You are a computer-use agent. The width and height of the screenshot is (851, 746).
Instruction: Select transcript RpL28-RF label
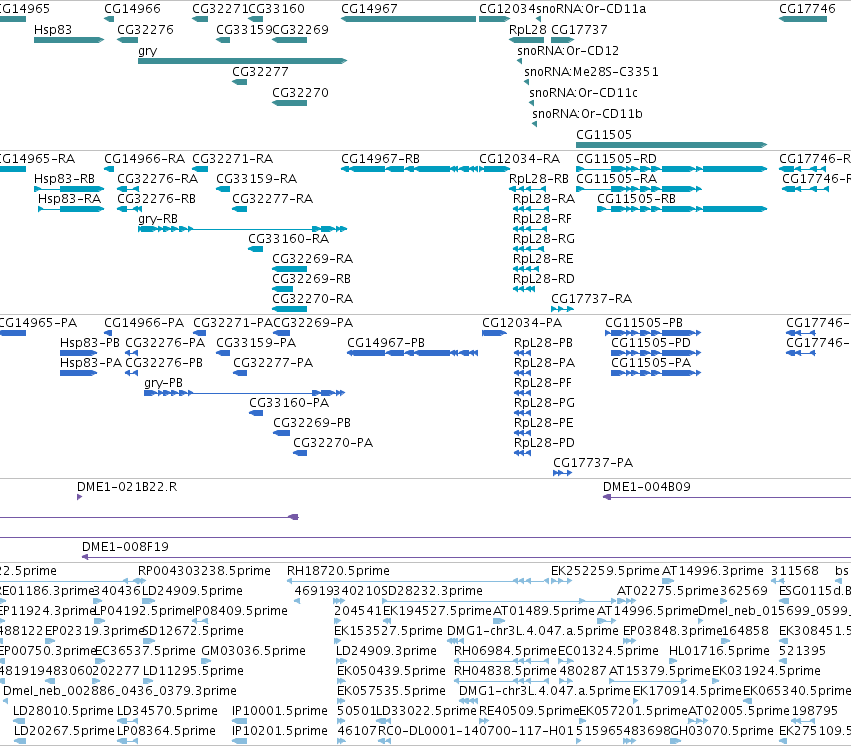point(542,219)
